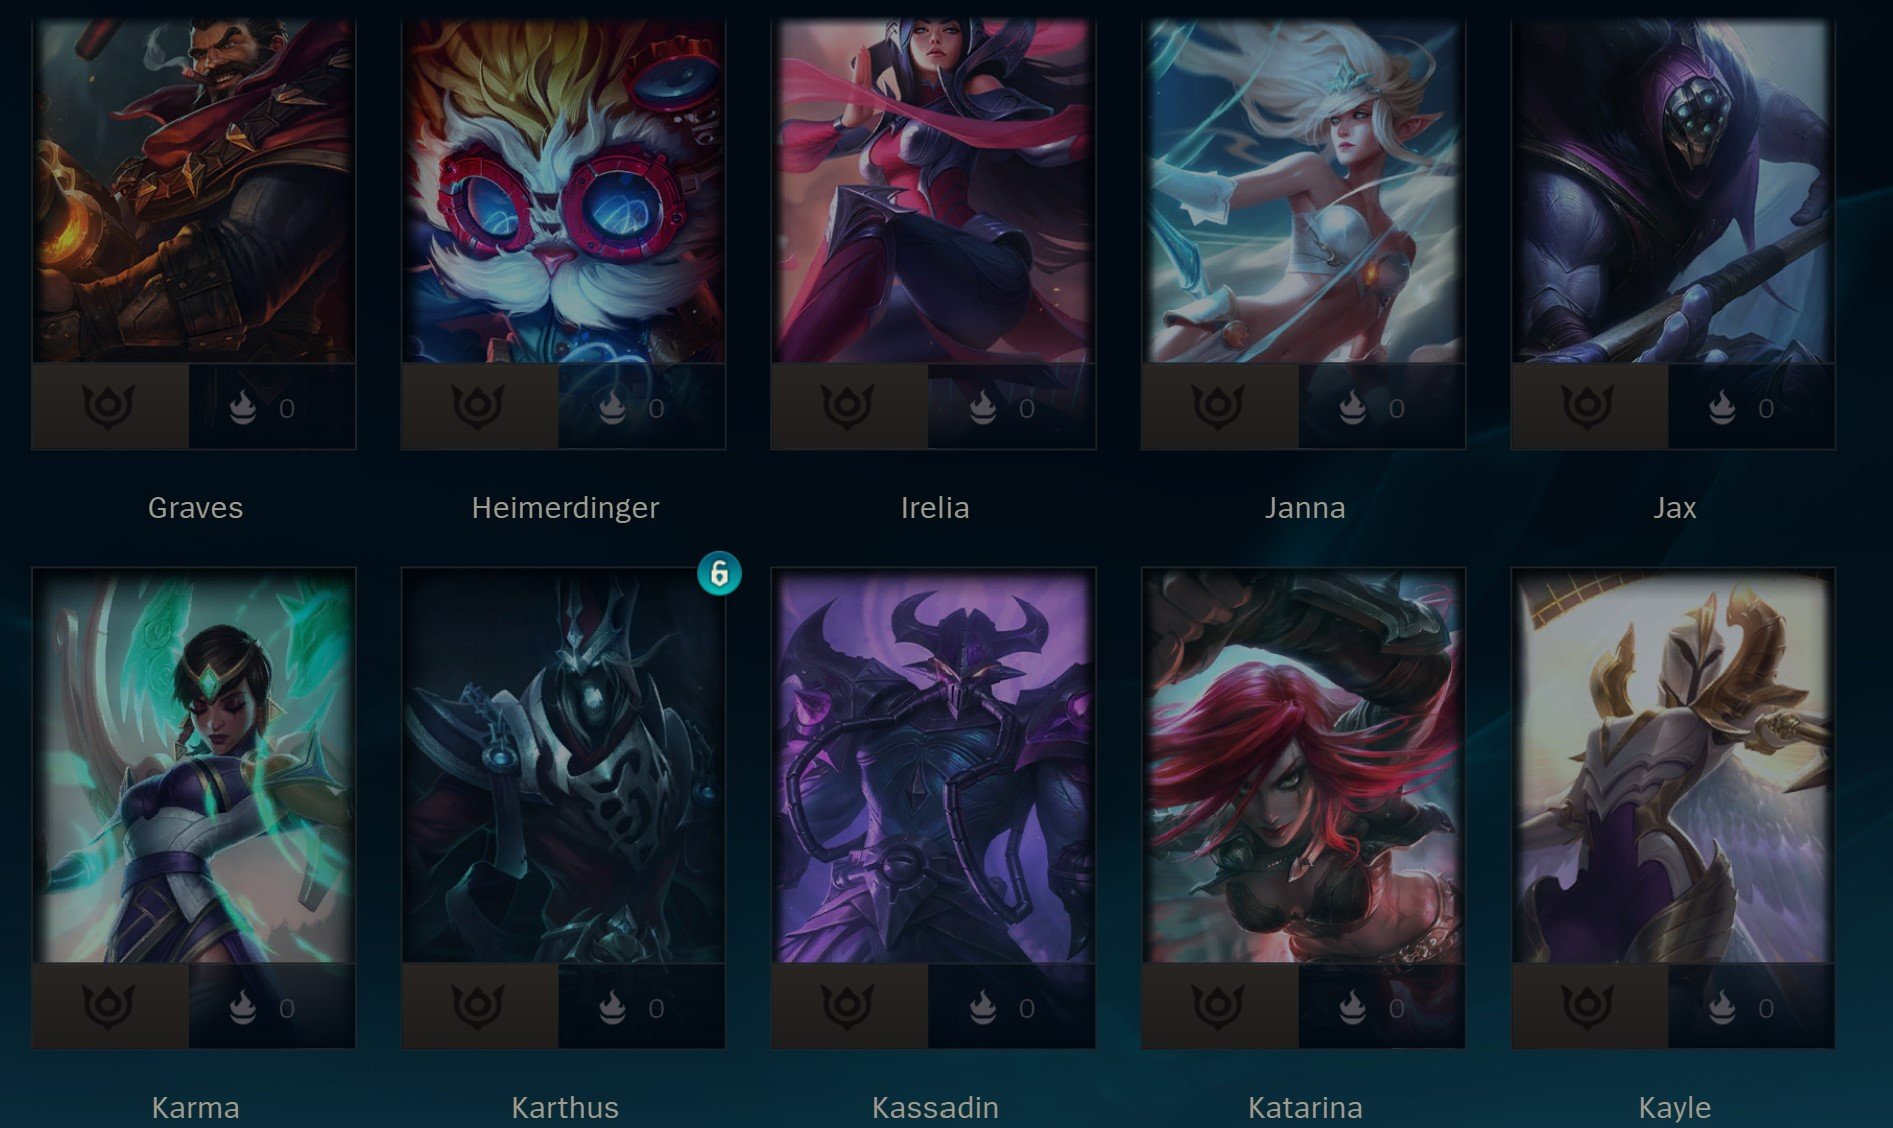Click the mastery crest icon under Katarina
The width and height of the screenshot is (1893, 1128).
click(x=1218, y=1006)
